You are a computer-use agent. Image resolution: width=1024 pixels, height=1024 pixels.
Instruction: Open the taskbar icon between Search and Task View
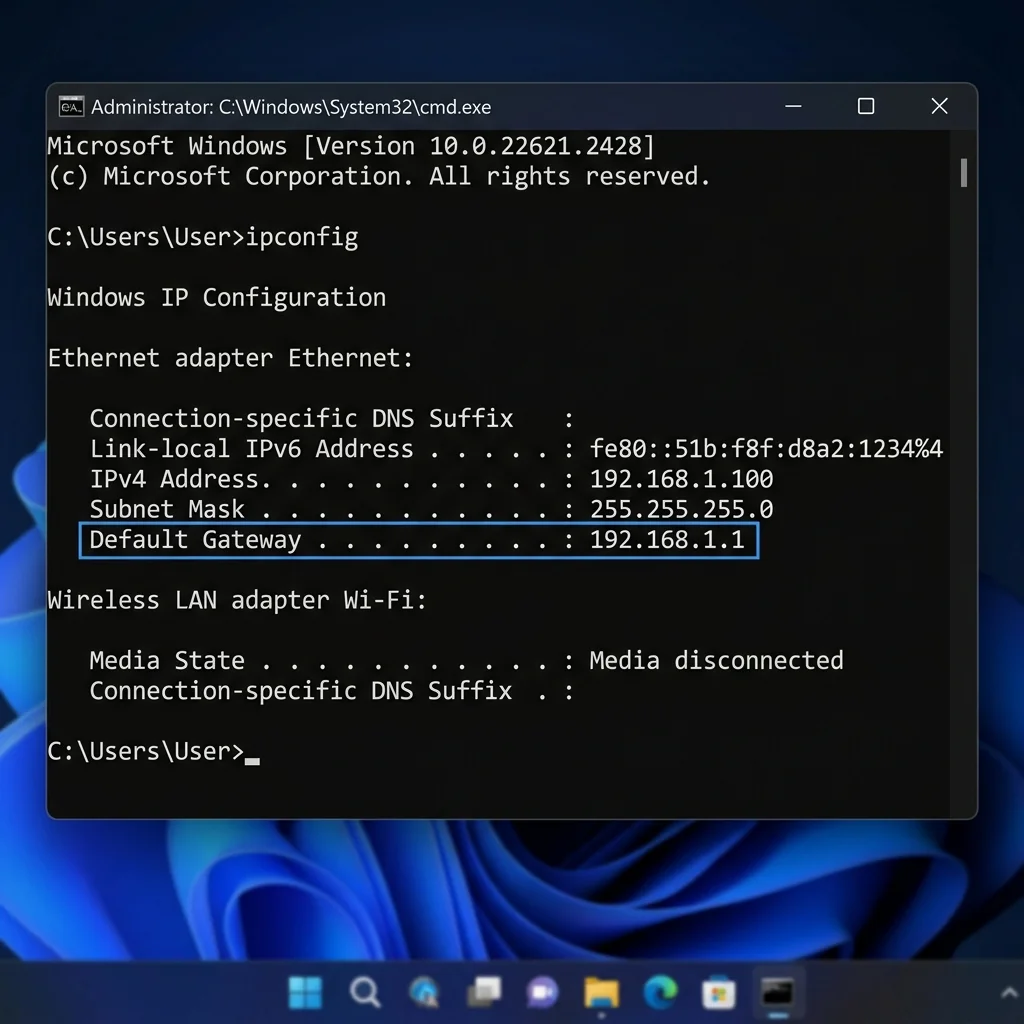[x=424, y=993]
